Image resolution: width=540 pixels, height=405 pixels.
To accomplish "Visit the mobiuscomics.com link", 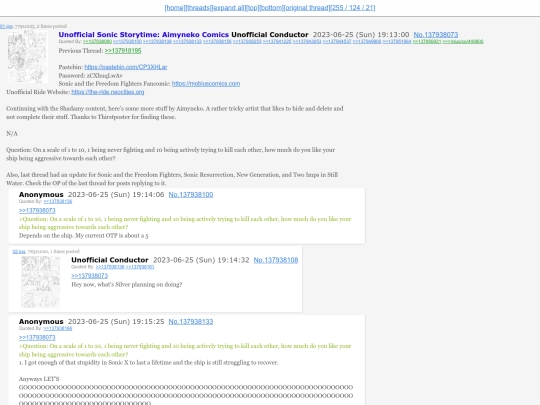I will 206,84.
